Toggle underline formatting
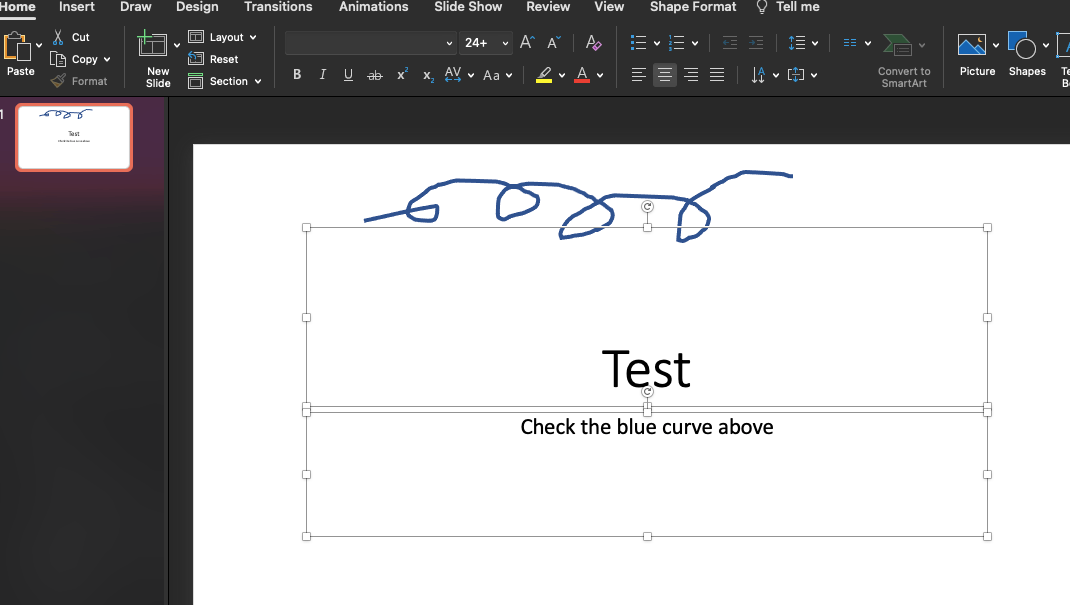Image resolution: width=1070 pixels, height=605 pixels. (348, 74)
